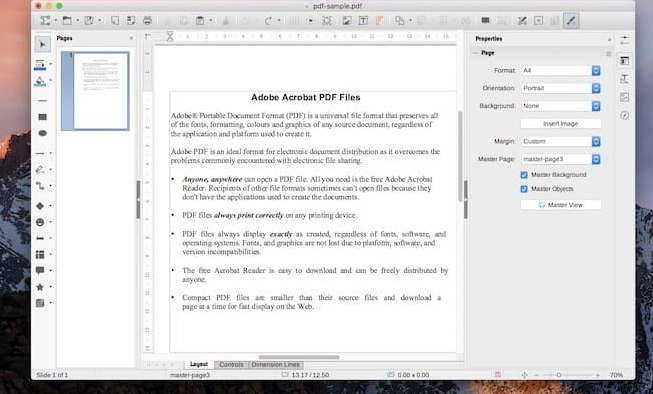The width and height of the screenshot is (653, 394).
Task: Open Sidebar Settings icon at top
Action: (x=624, y=40)
